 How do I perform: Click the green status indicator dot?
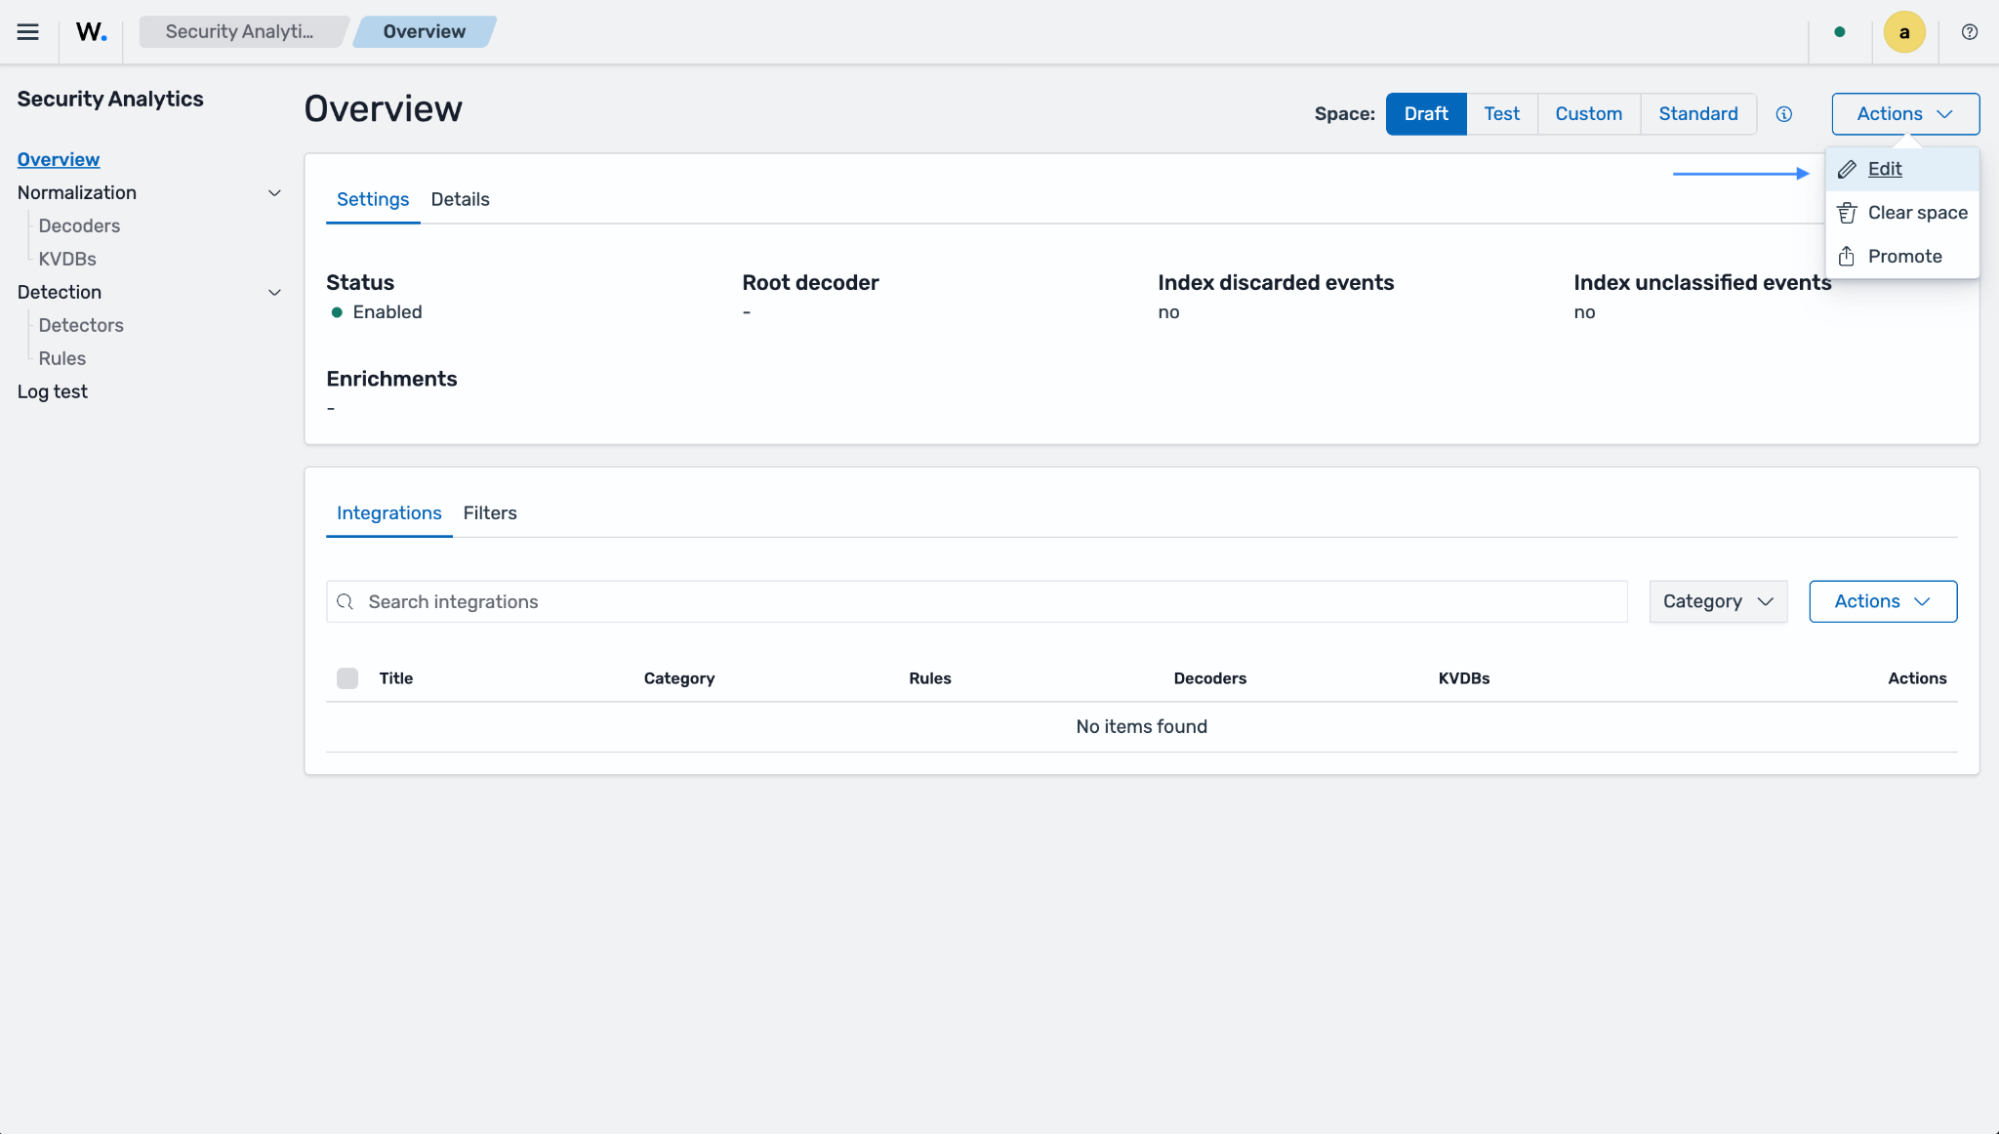[x=1839, y=32]
